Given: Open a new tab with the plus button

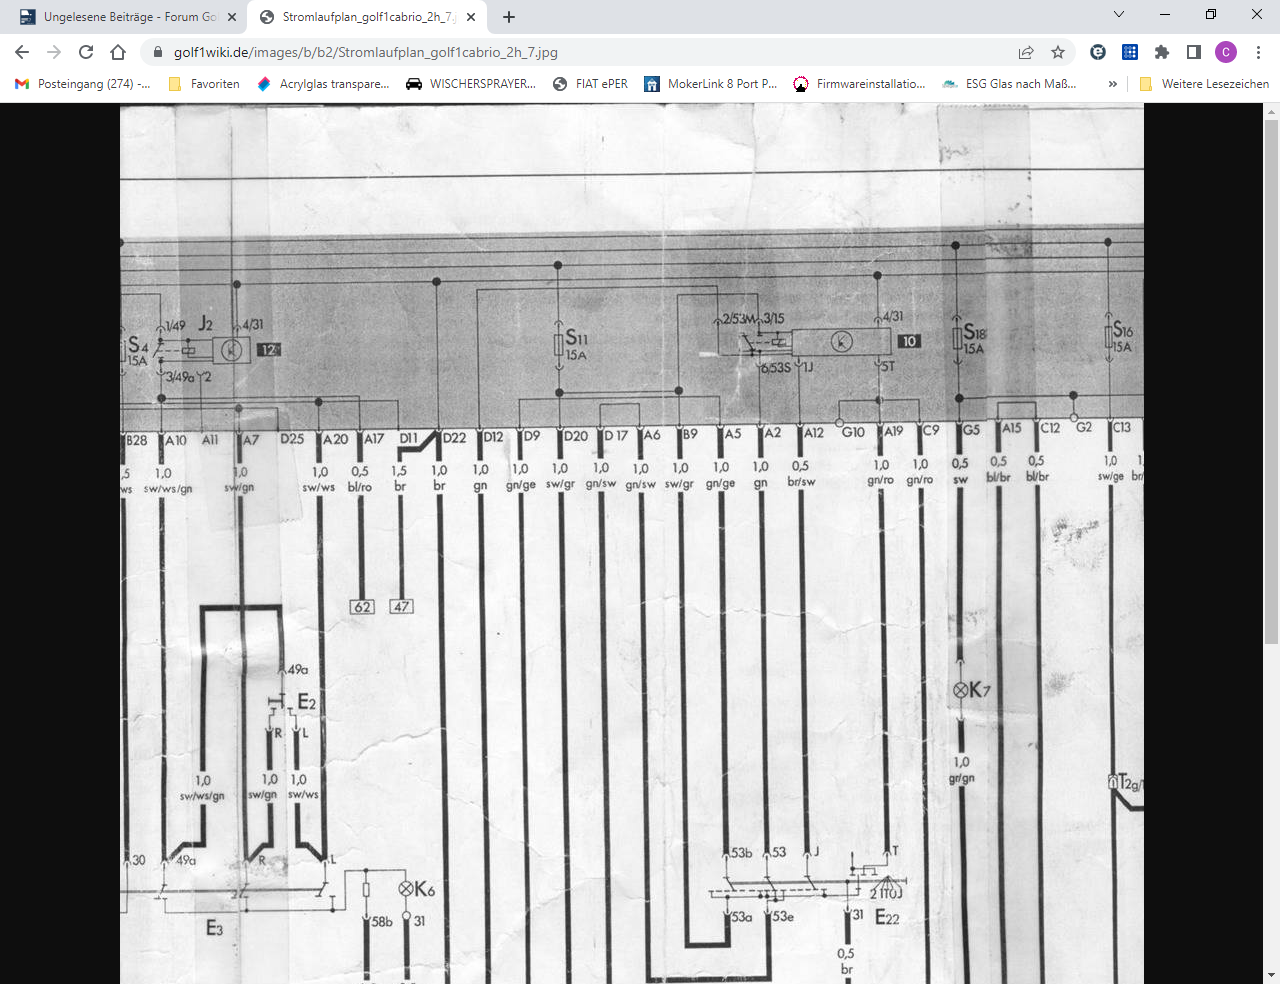Looking at the screenshot, I should coord(509,17).
